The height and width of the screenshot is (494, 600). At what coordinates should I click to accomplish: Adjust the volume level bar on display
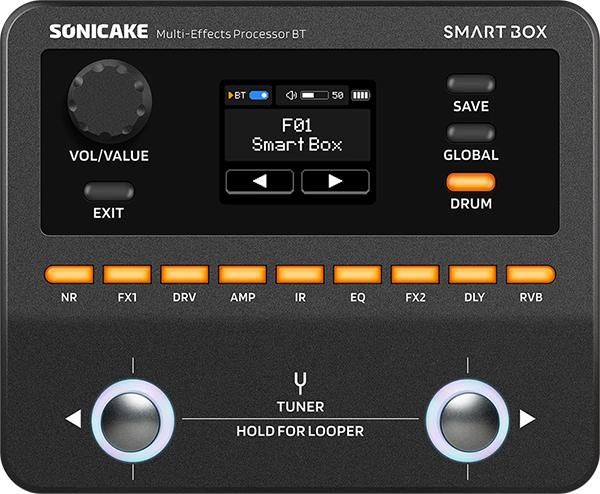[314, 95]
